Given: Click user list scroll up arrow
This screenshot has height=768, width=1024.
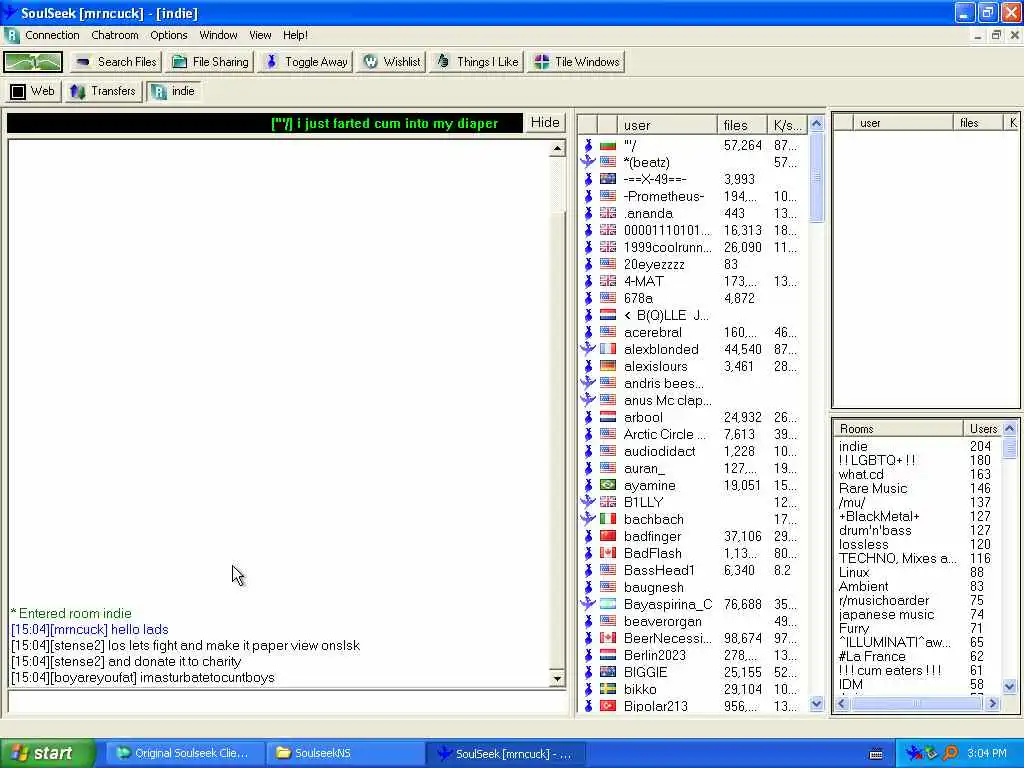Looking at the screenshot, I should [816, 123].
